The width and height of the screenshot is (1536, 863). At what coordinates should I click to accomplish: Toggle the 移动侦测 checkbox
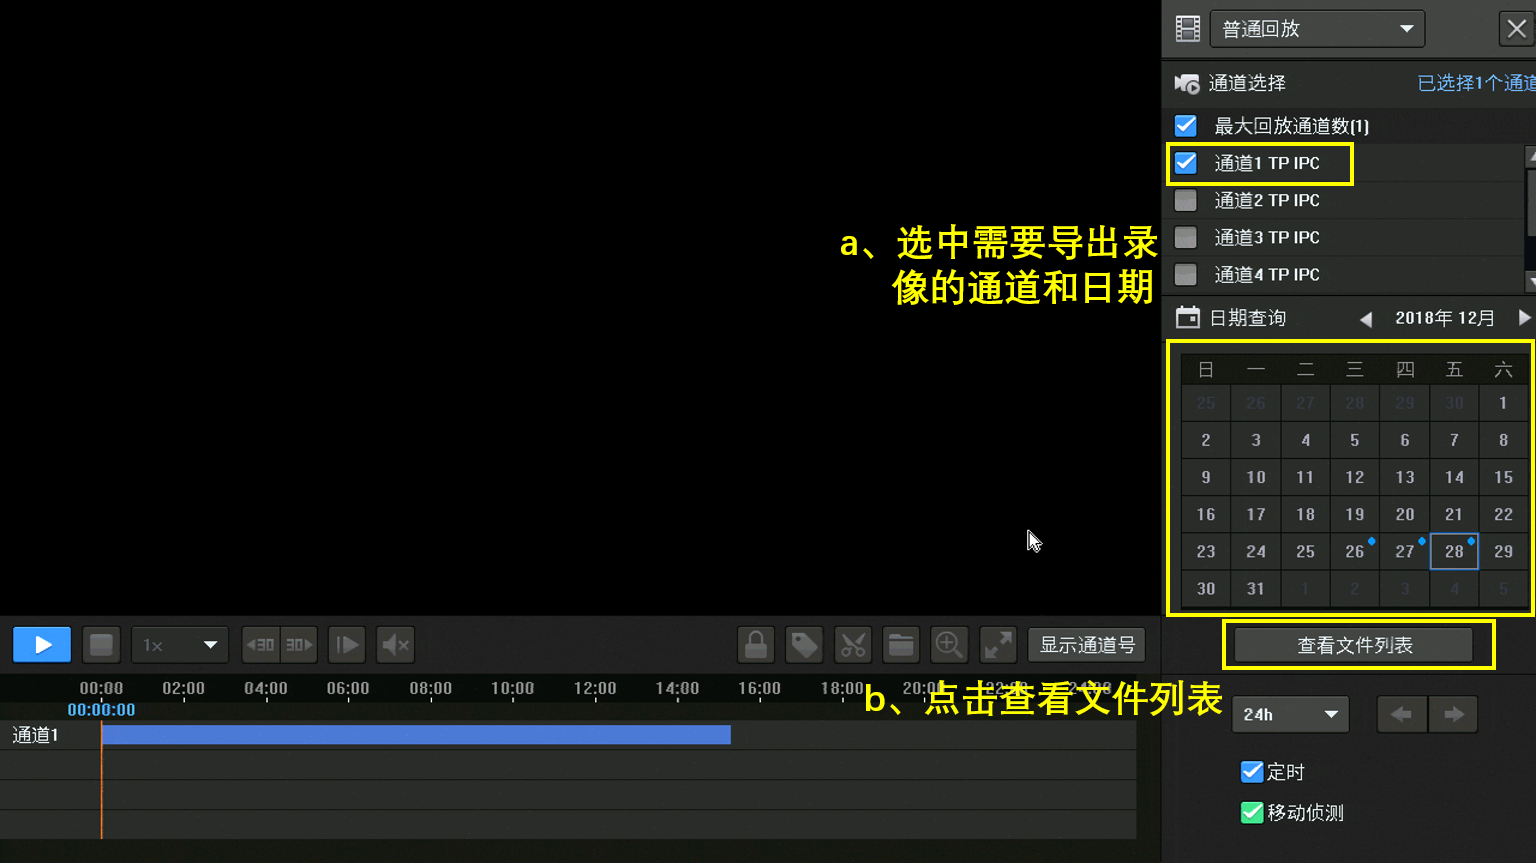click(x=1251, y=813)
